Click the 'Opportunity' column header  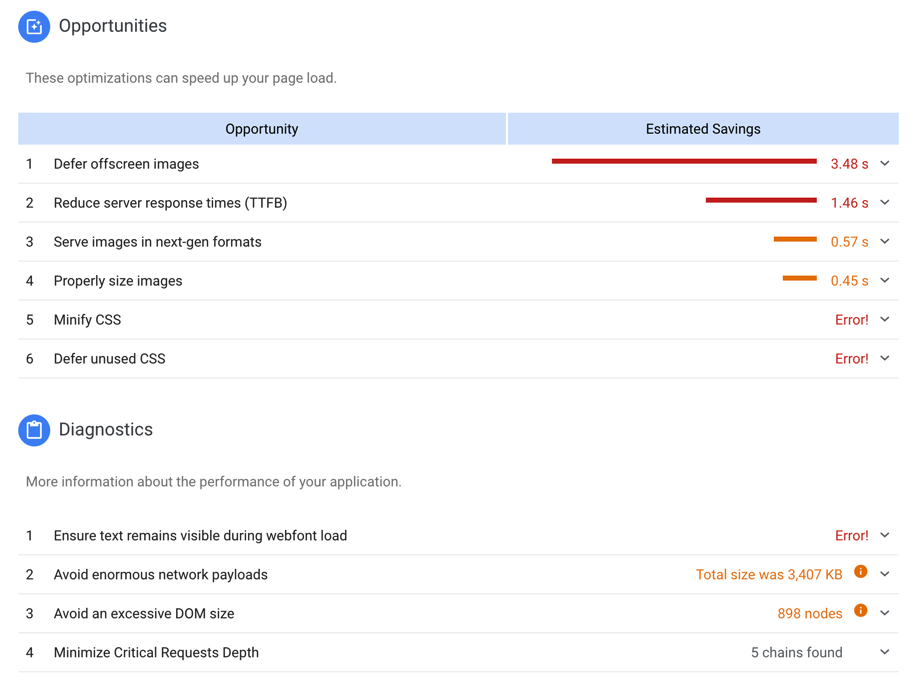261,128
